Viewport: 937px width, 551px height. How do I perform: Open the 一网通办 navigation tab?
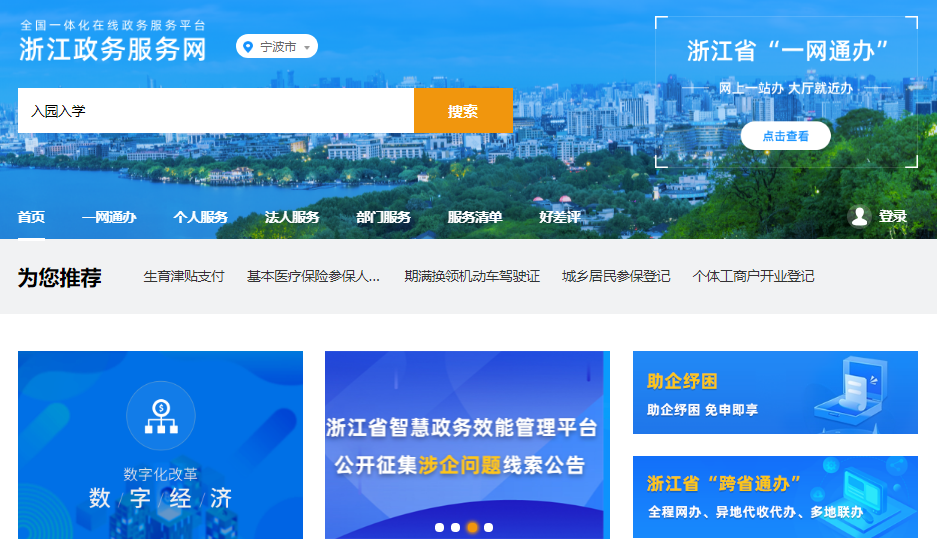(x=109, y=217)
